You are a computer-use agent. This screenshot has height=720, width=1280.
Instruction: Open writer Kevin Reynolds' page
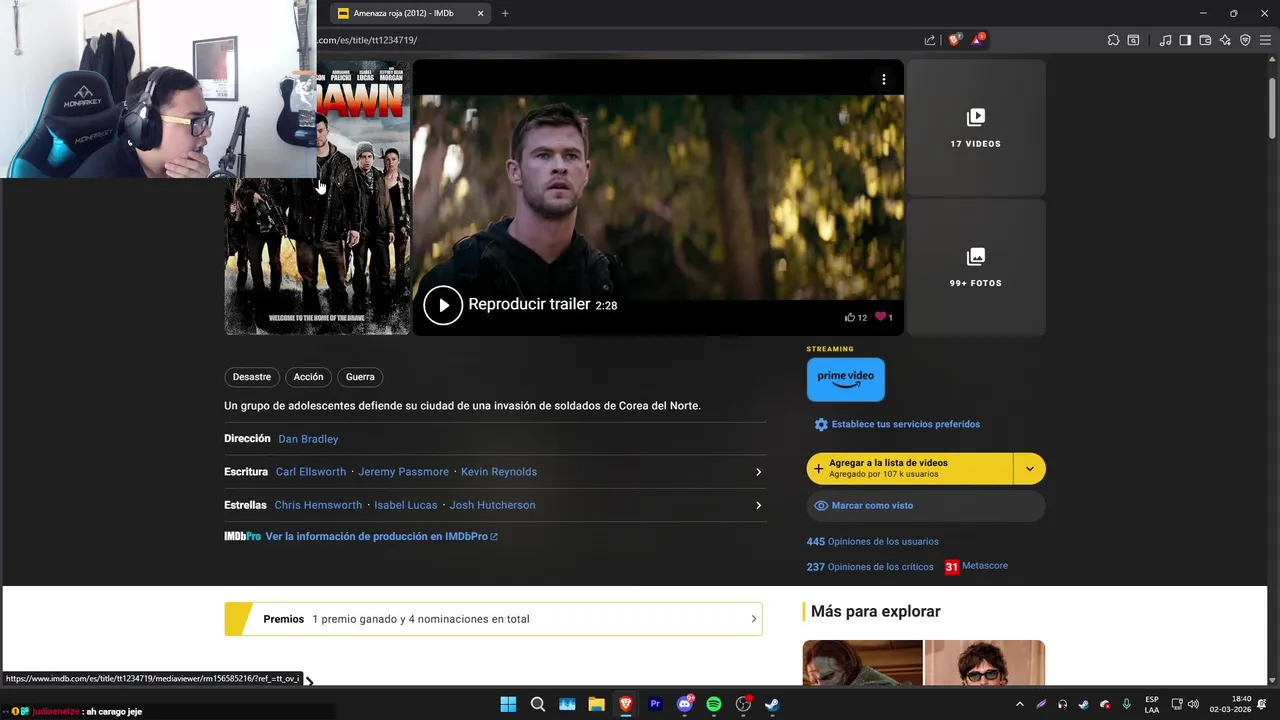point(499,472)
